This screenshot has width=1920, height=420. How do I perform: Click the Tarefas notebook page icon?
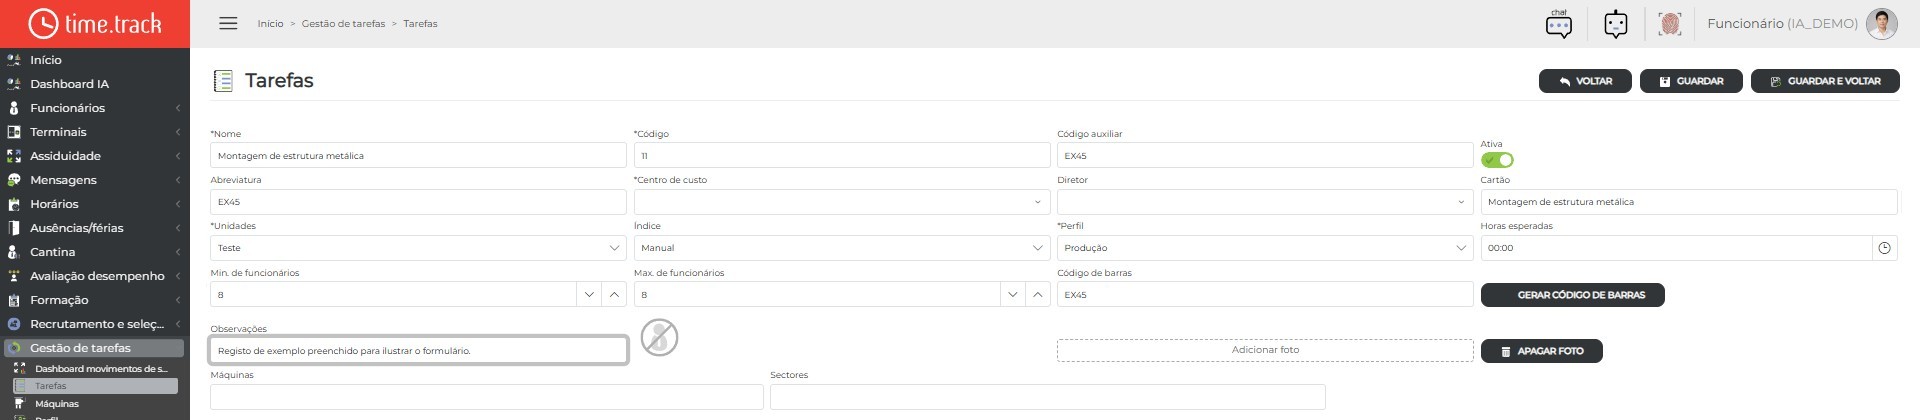(x=223, y=81)
